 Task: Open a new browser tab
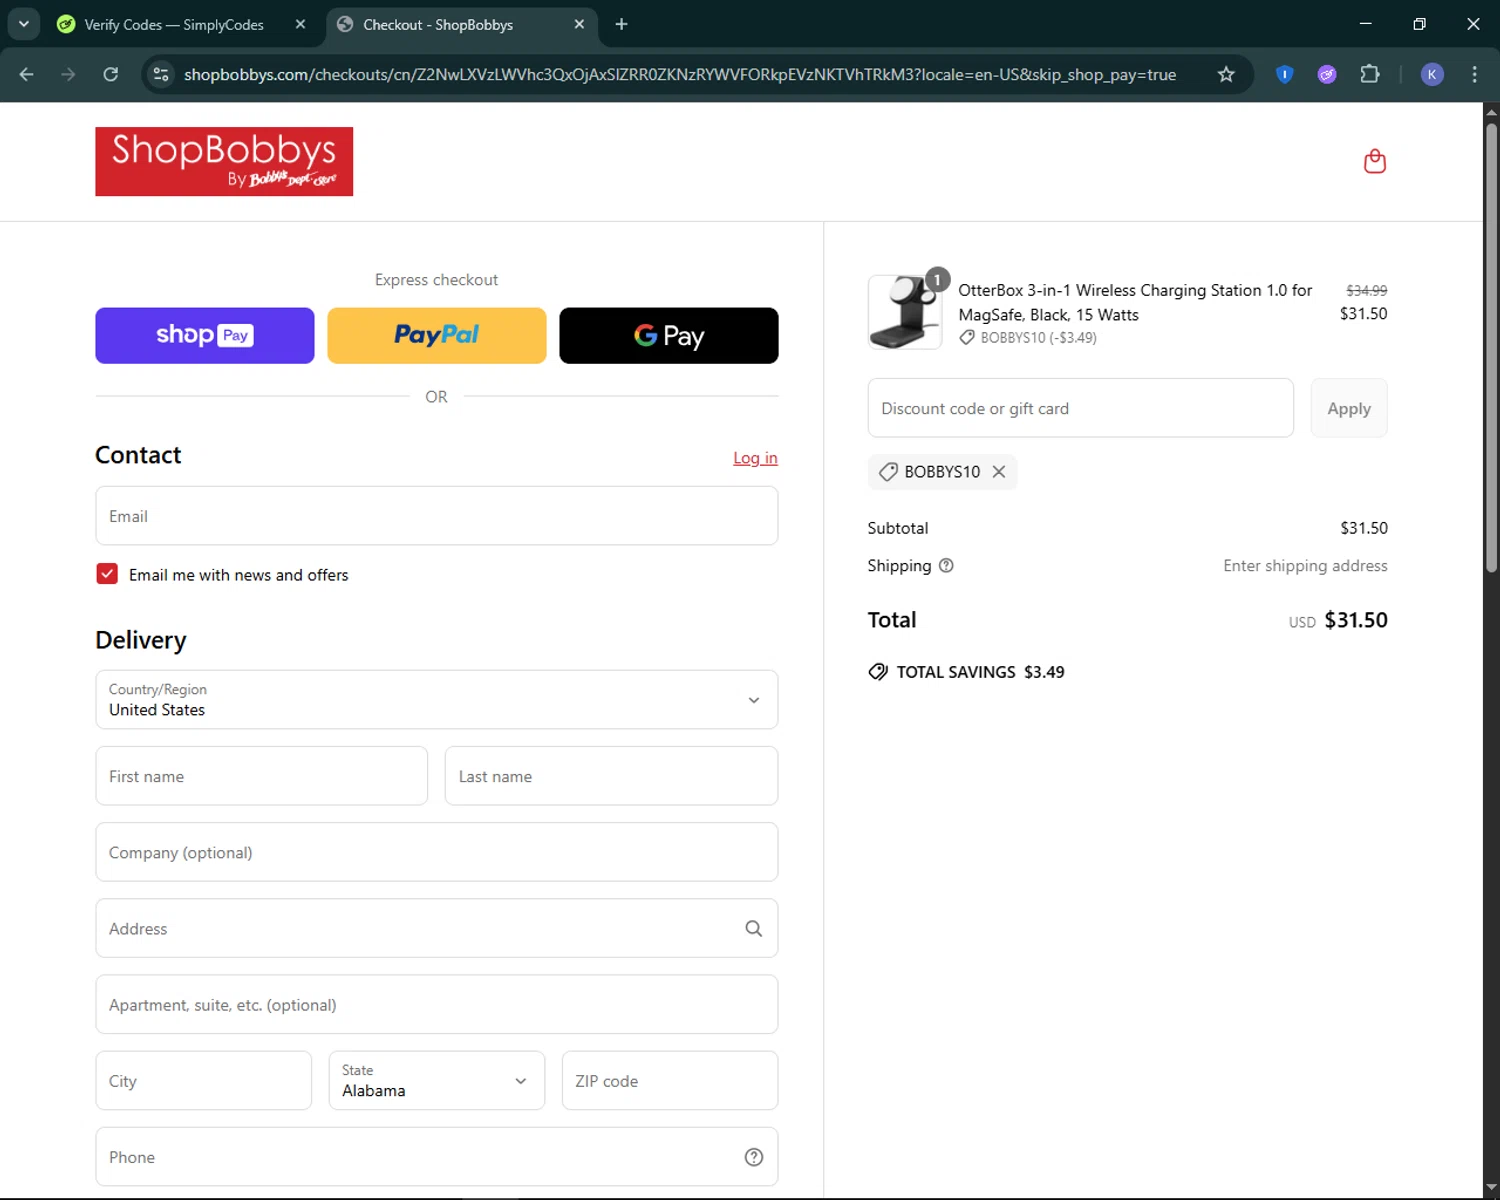621,24
